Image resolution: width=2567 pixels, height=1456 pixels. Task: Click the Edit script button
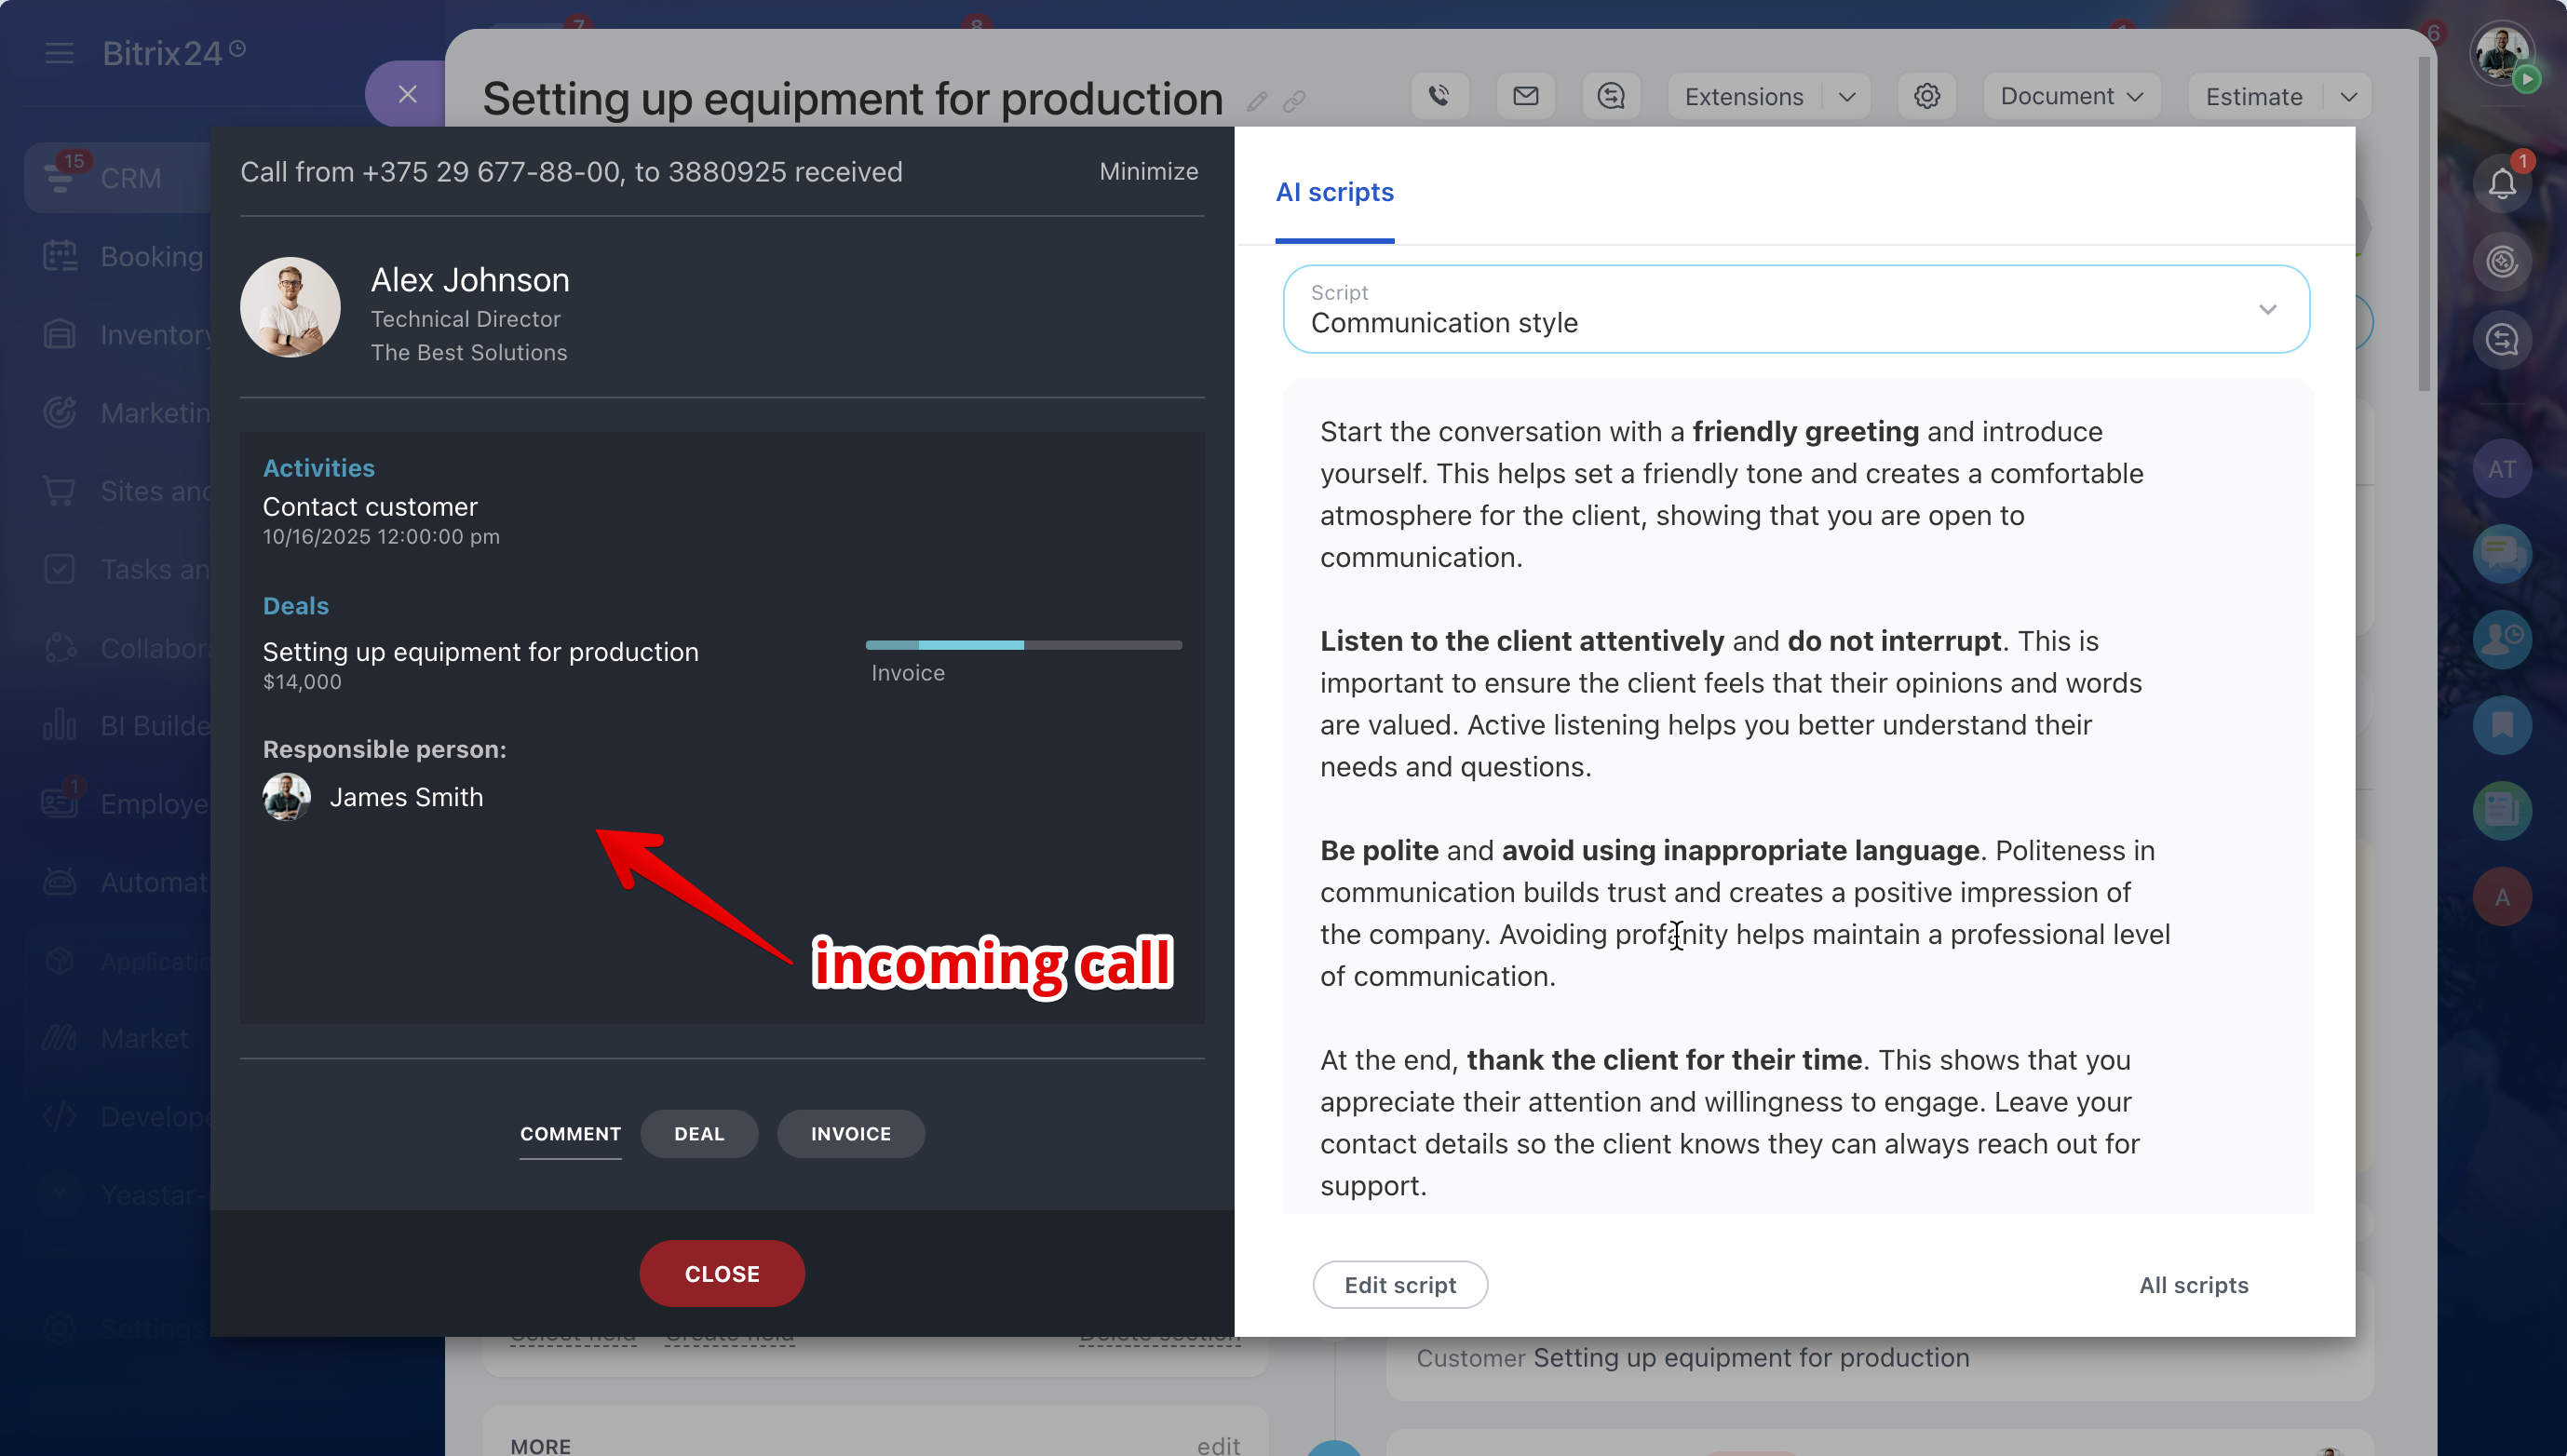pos(1399,1284)
